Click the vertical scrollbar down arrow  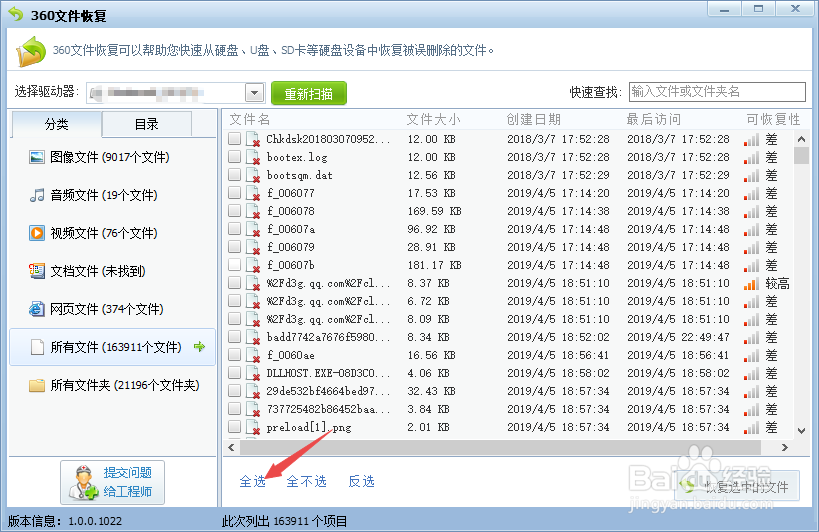(x=801, y=431)
